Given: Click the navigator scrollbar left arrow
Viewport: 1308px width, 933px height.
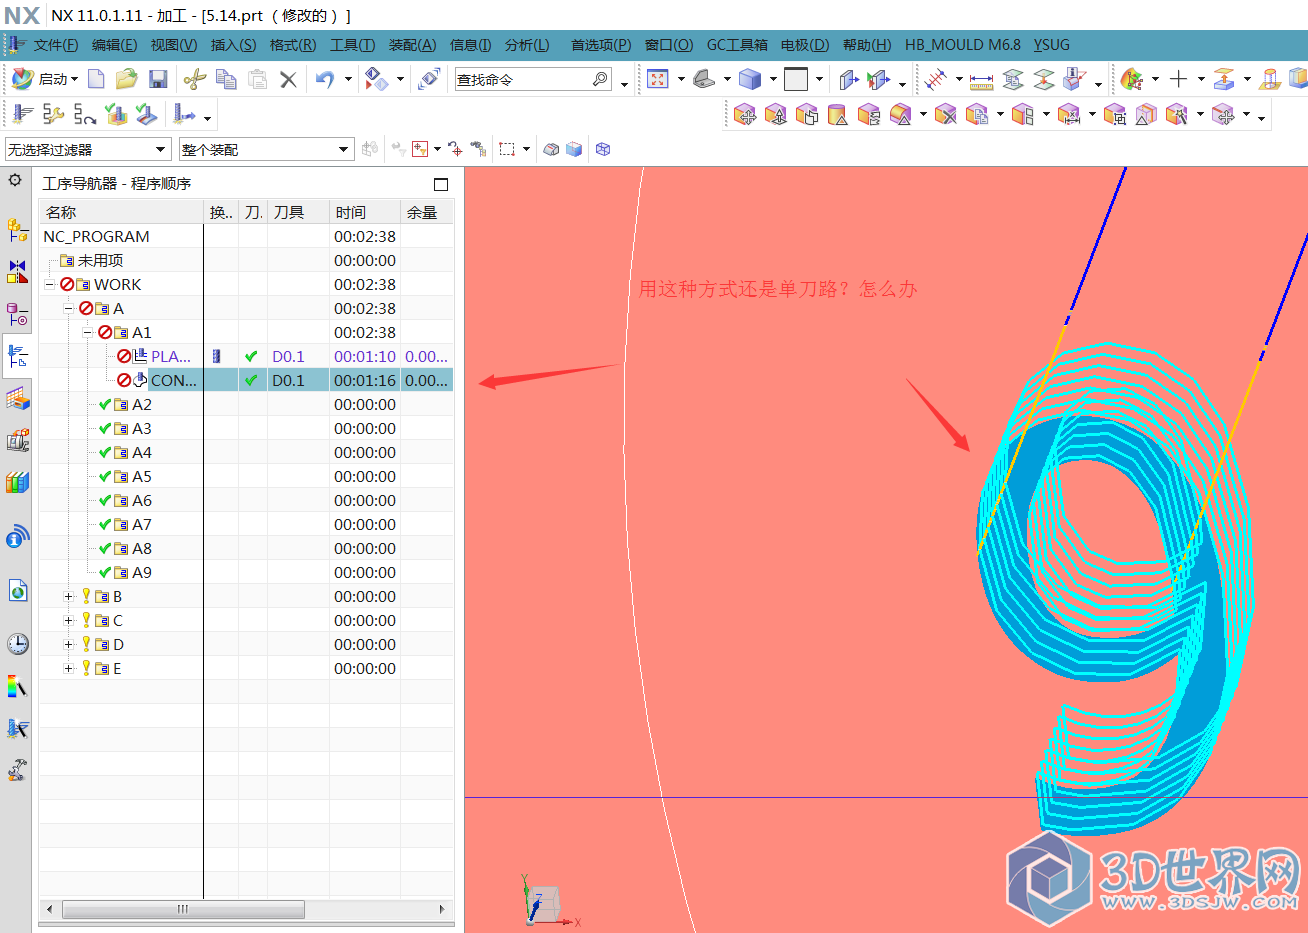Looking at the screenshot, I should (x=50, y=909).
